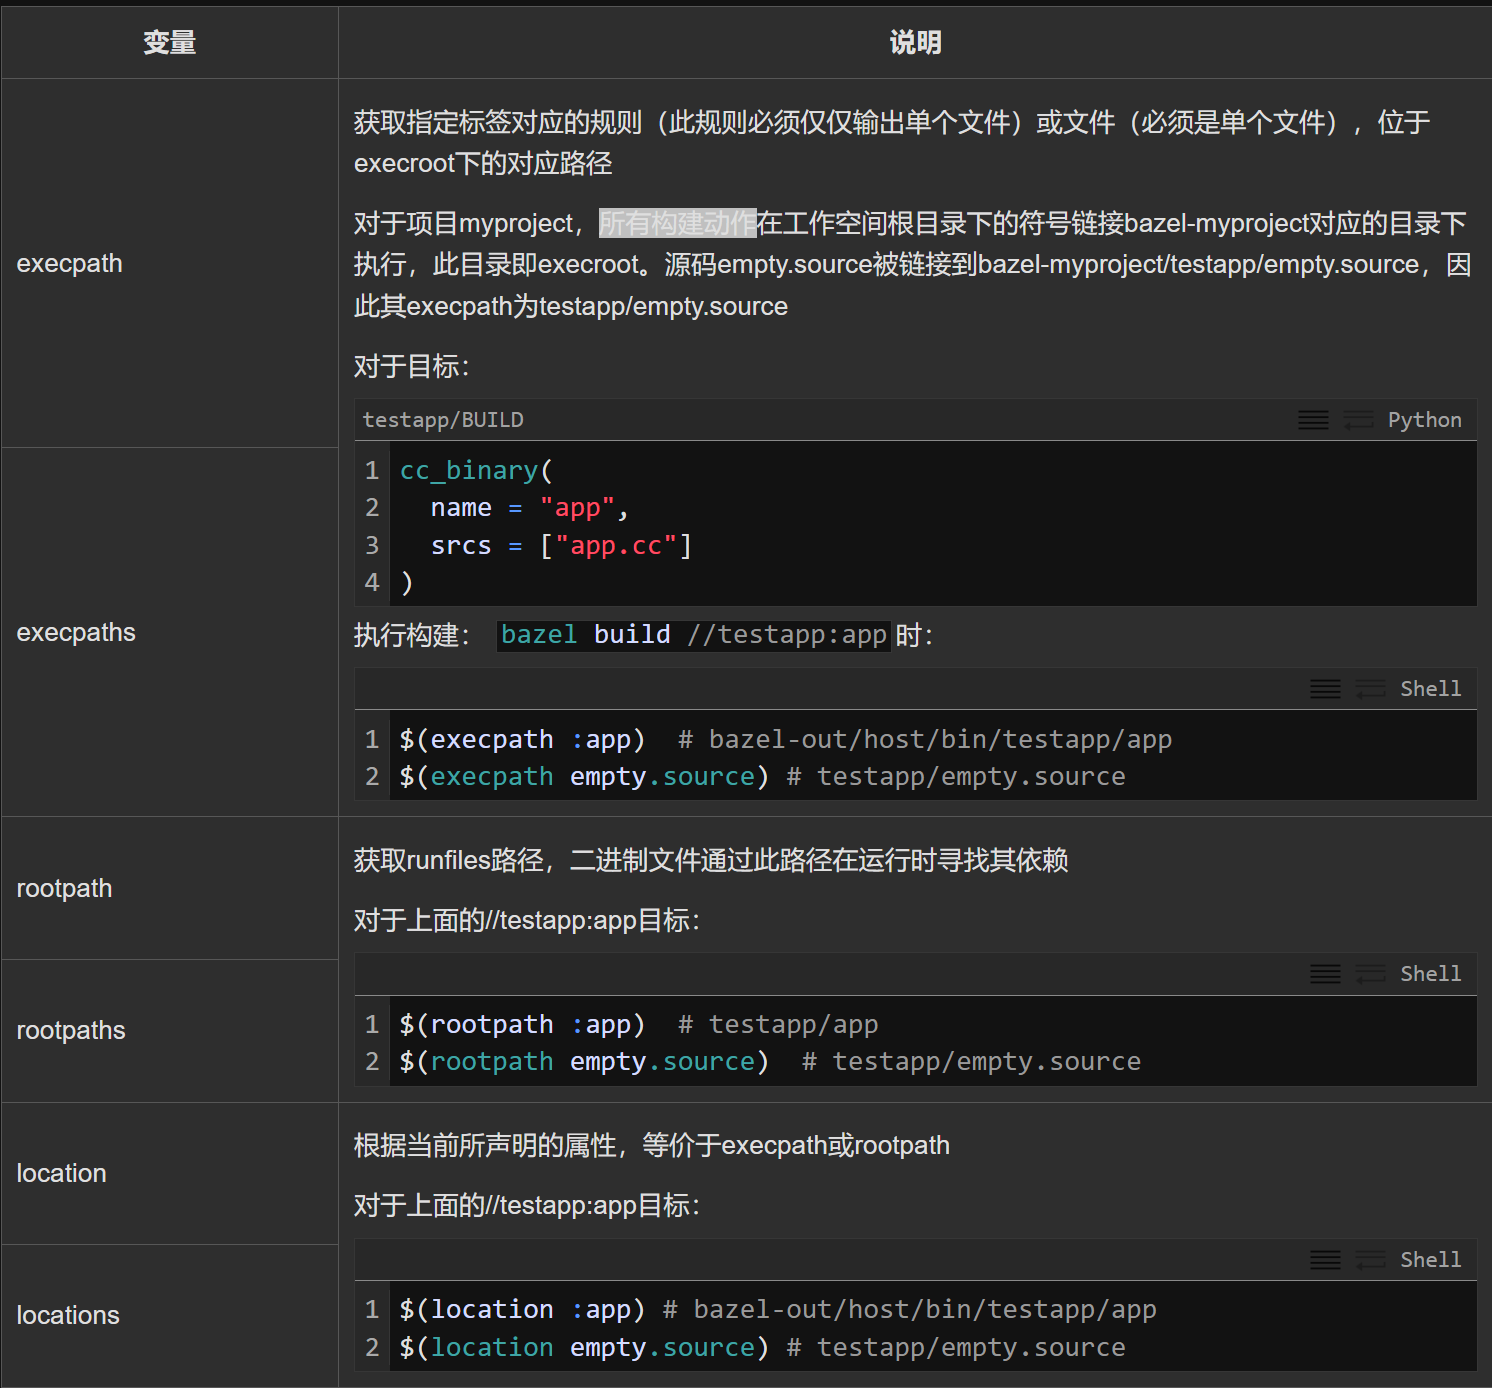The height and width of the screenshot is (1388, 1492).
Task: Click the 变量 column header
Action: tap(169, 42)
